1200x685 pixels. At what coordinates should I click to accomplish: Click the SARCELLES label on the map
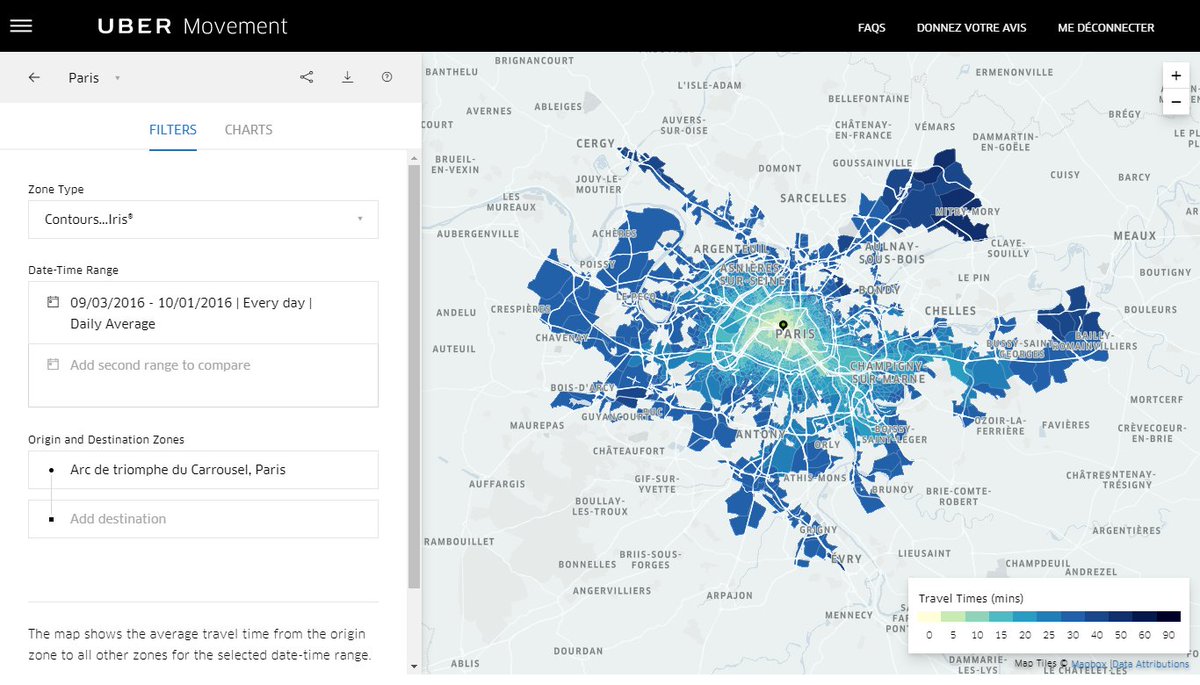[x=814, y=198]
